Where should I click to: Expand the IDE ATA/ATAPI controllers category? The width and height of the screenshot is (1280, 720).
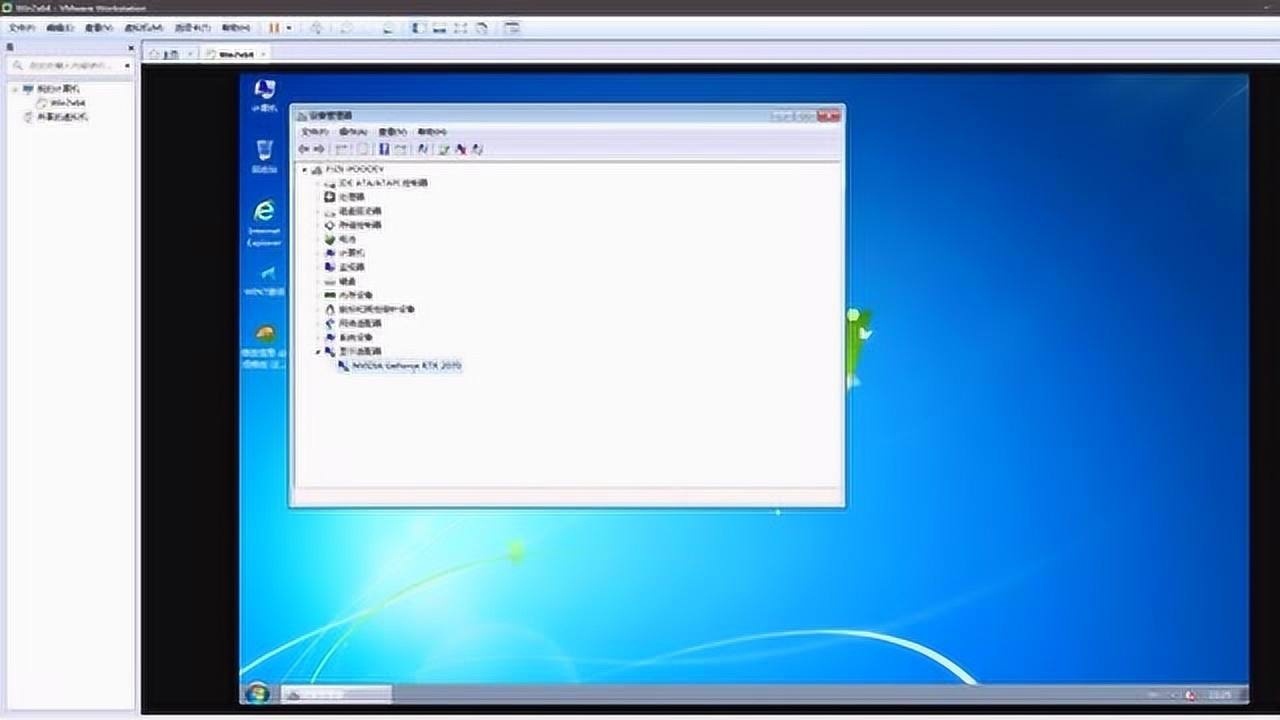[x=318, y=184]
